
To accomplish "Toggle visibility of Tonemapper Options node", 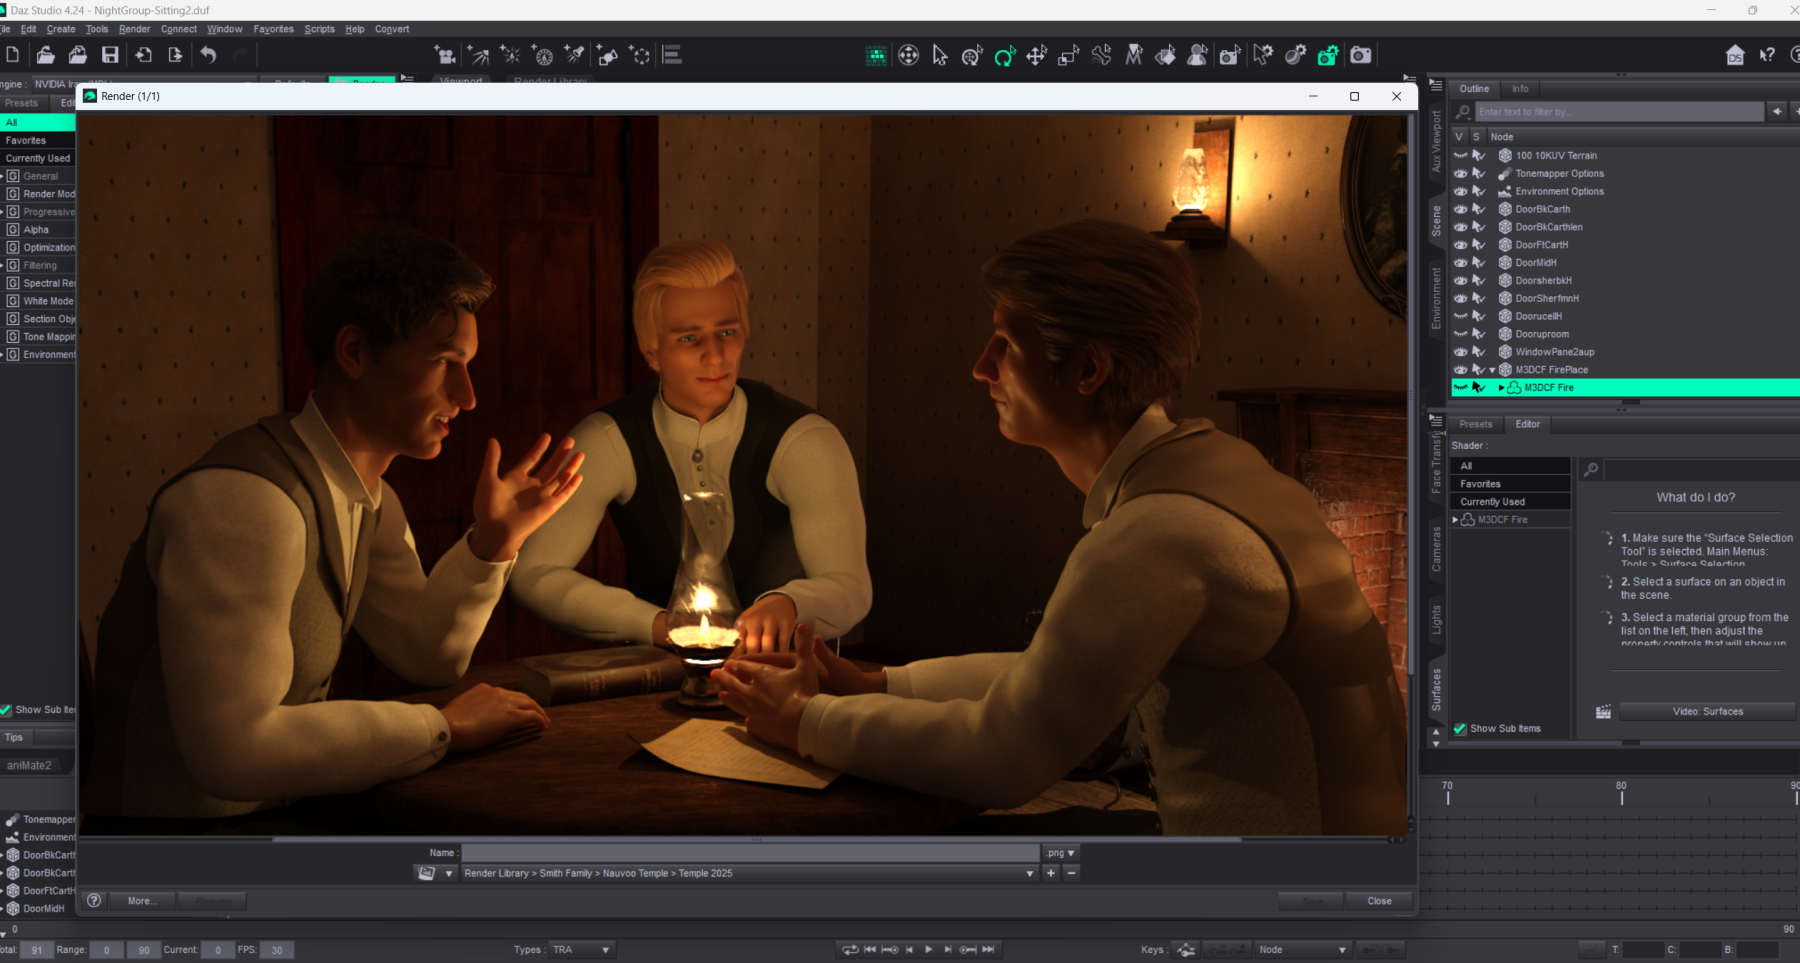I will coord(1460,174).
